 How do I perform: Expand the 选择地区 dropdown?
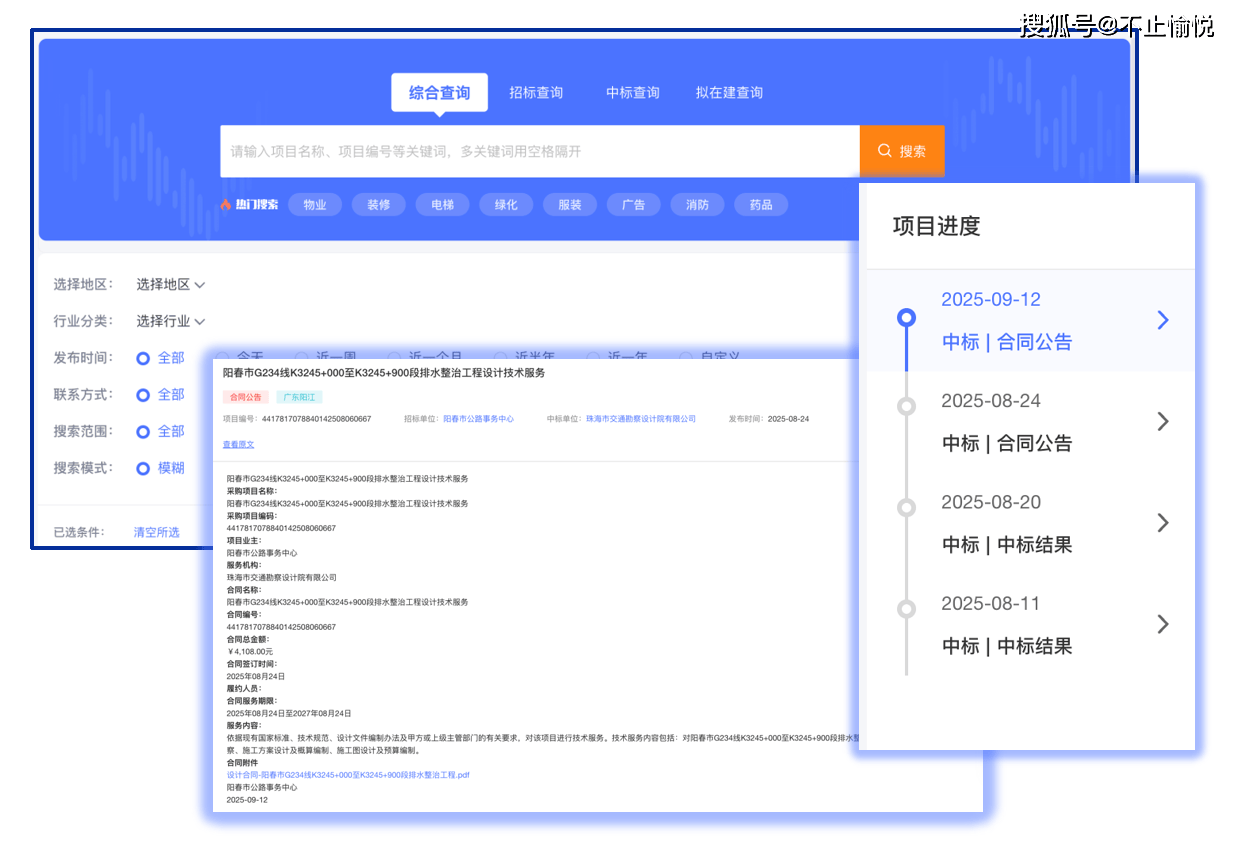tap(170, 285)
